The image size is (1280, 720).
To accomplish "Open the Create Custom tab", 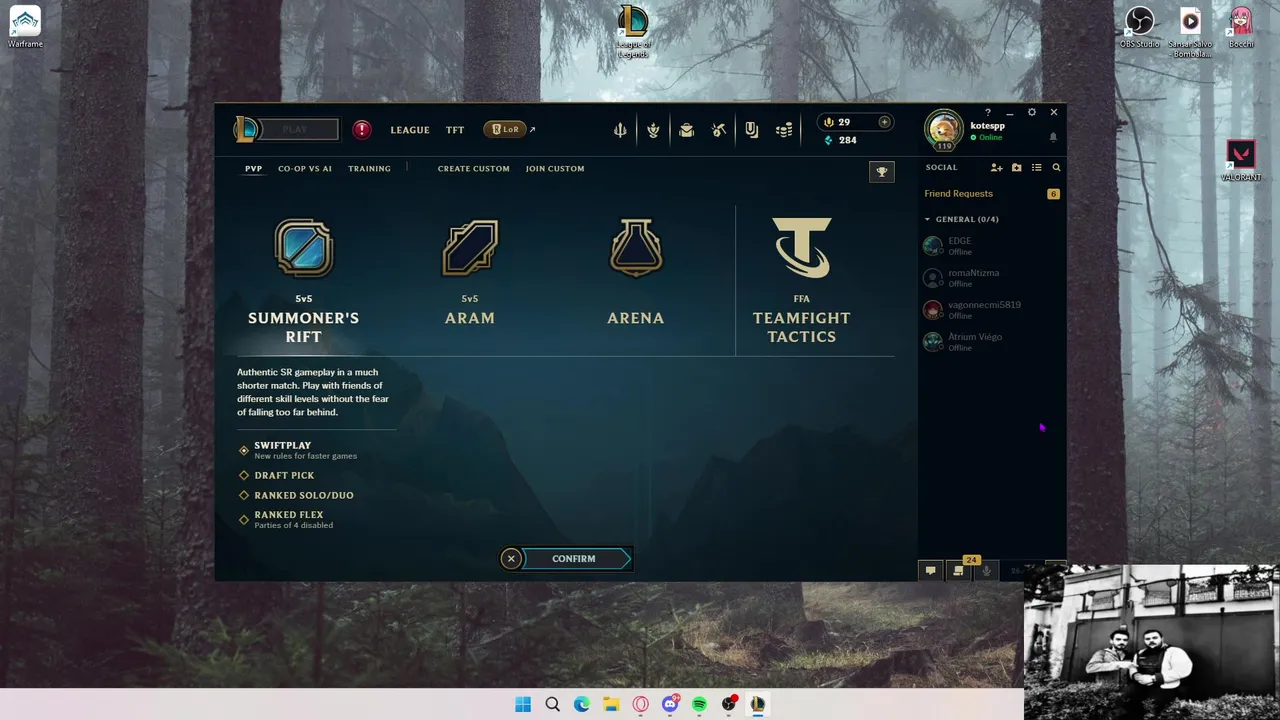I will point(473,168).
